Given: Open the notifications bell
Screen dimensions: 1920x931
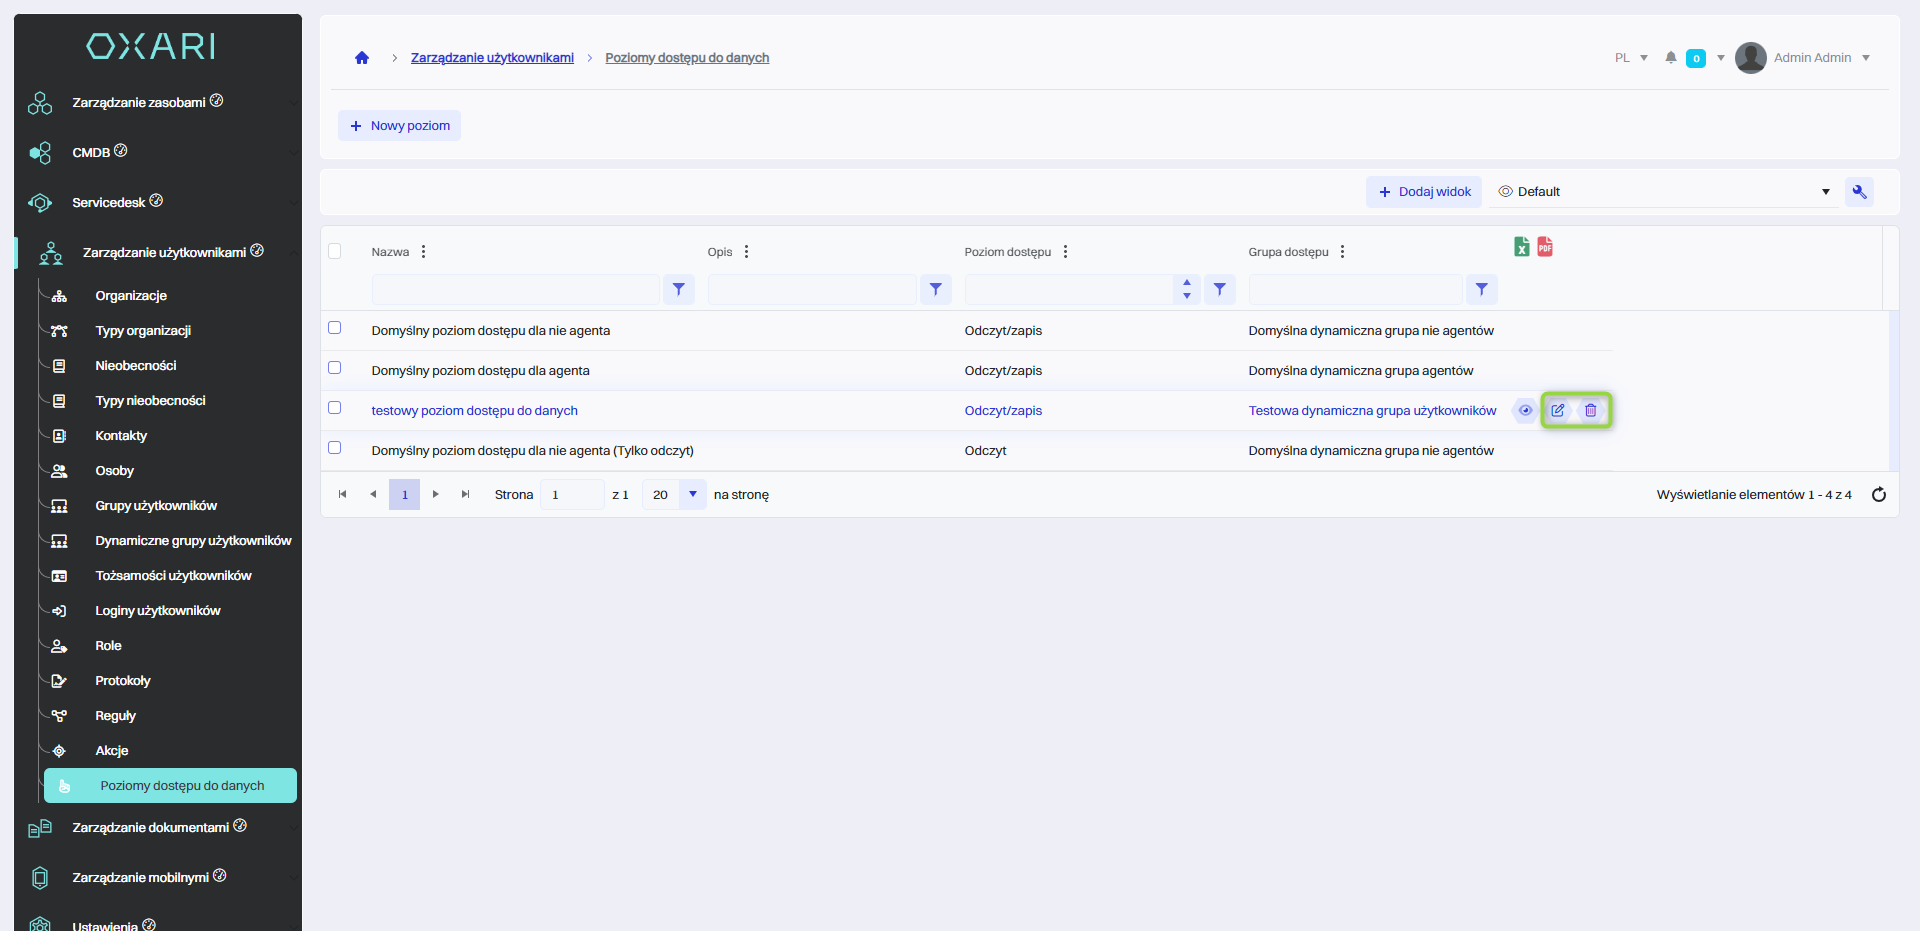Looking at the screenshot, I should [1670, 58].
